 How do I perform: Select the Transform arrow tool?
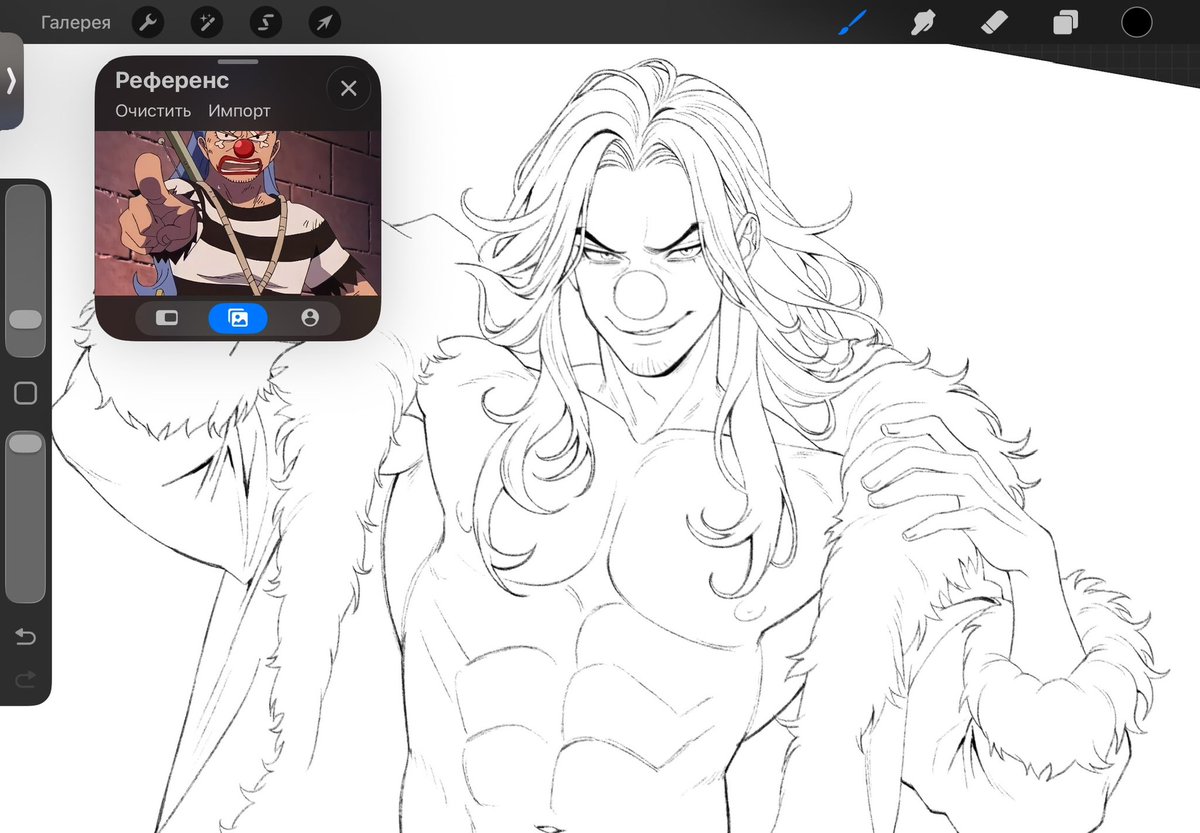coord(324,22)
